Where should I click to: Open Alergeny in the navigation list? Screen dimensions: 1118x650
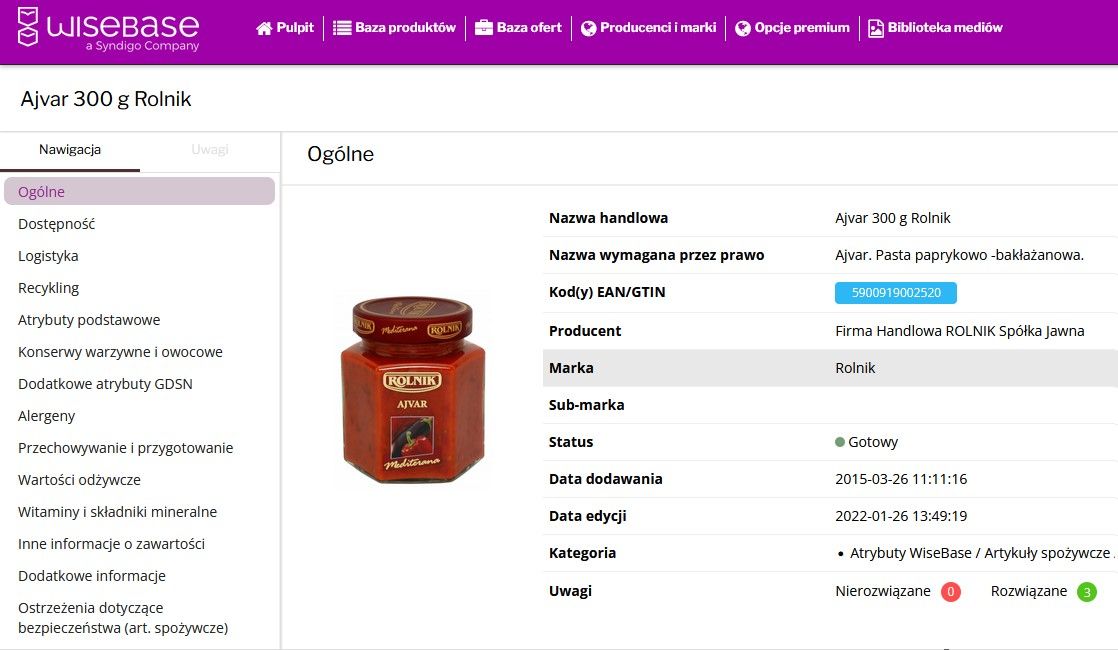point(47,416)
